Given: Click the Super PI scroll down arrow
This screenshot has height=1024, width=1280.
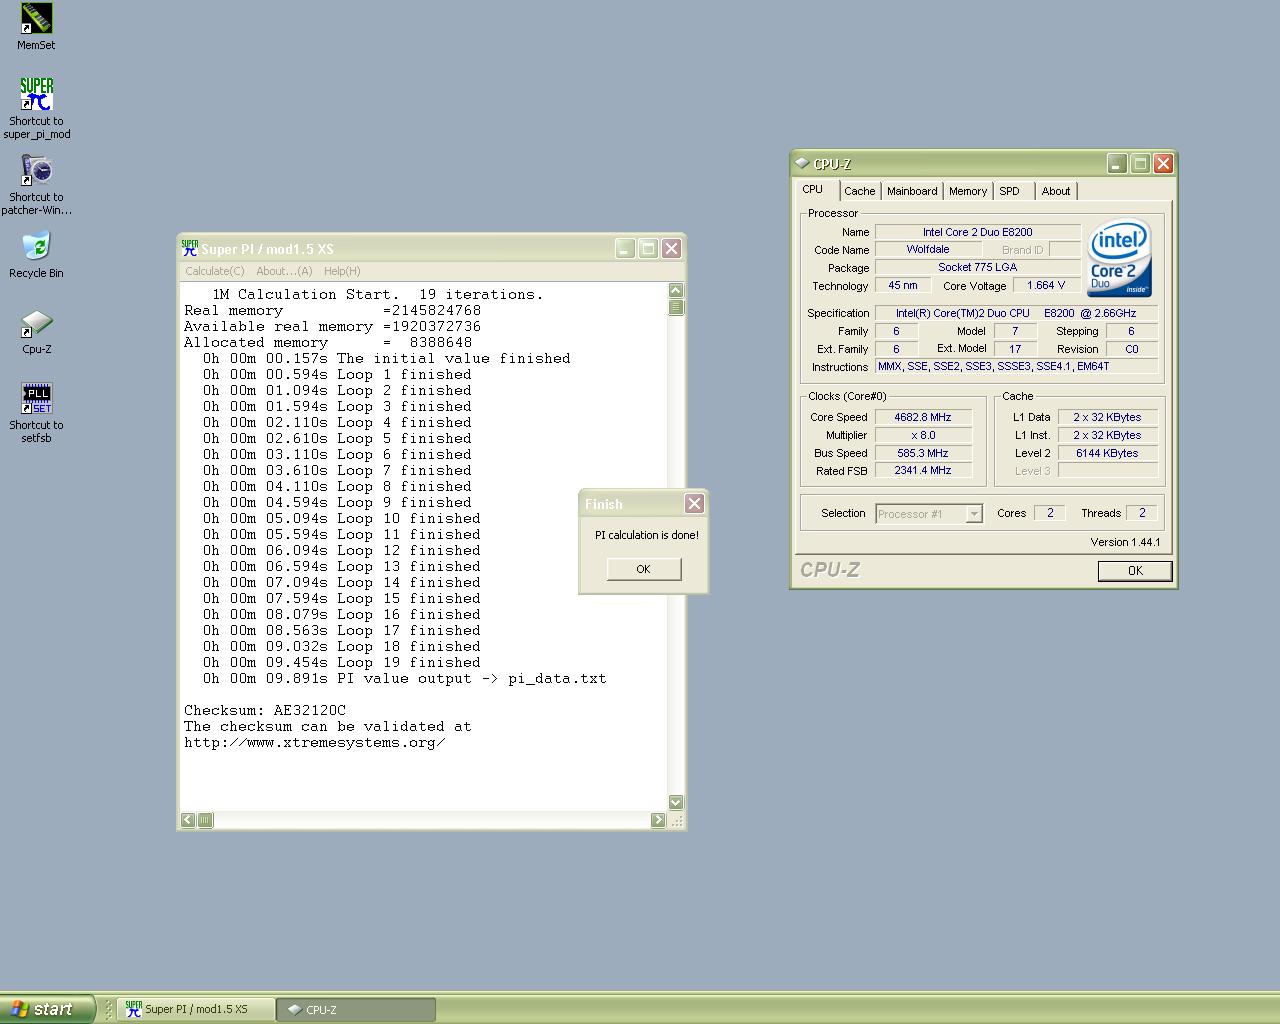Looking at the screenshot, I should pos(676,802).
